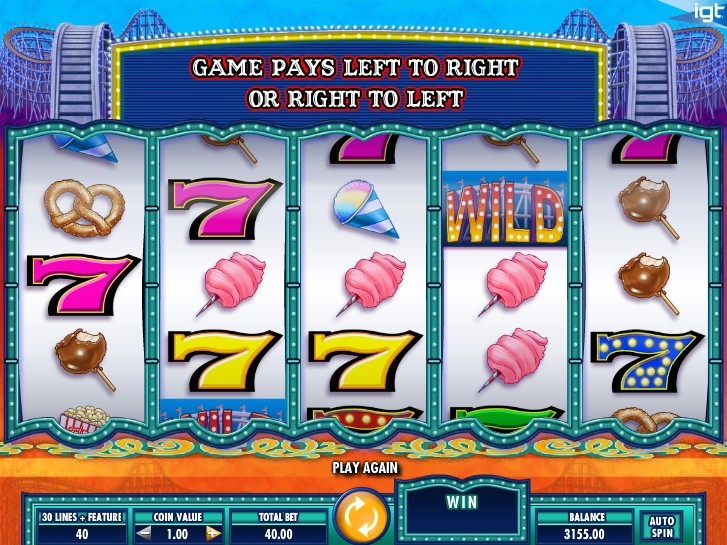Select the WILD symbol on the fourth reel

click(x=505, y=210)
